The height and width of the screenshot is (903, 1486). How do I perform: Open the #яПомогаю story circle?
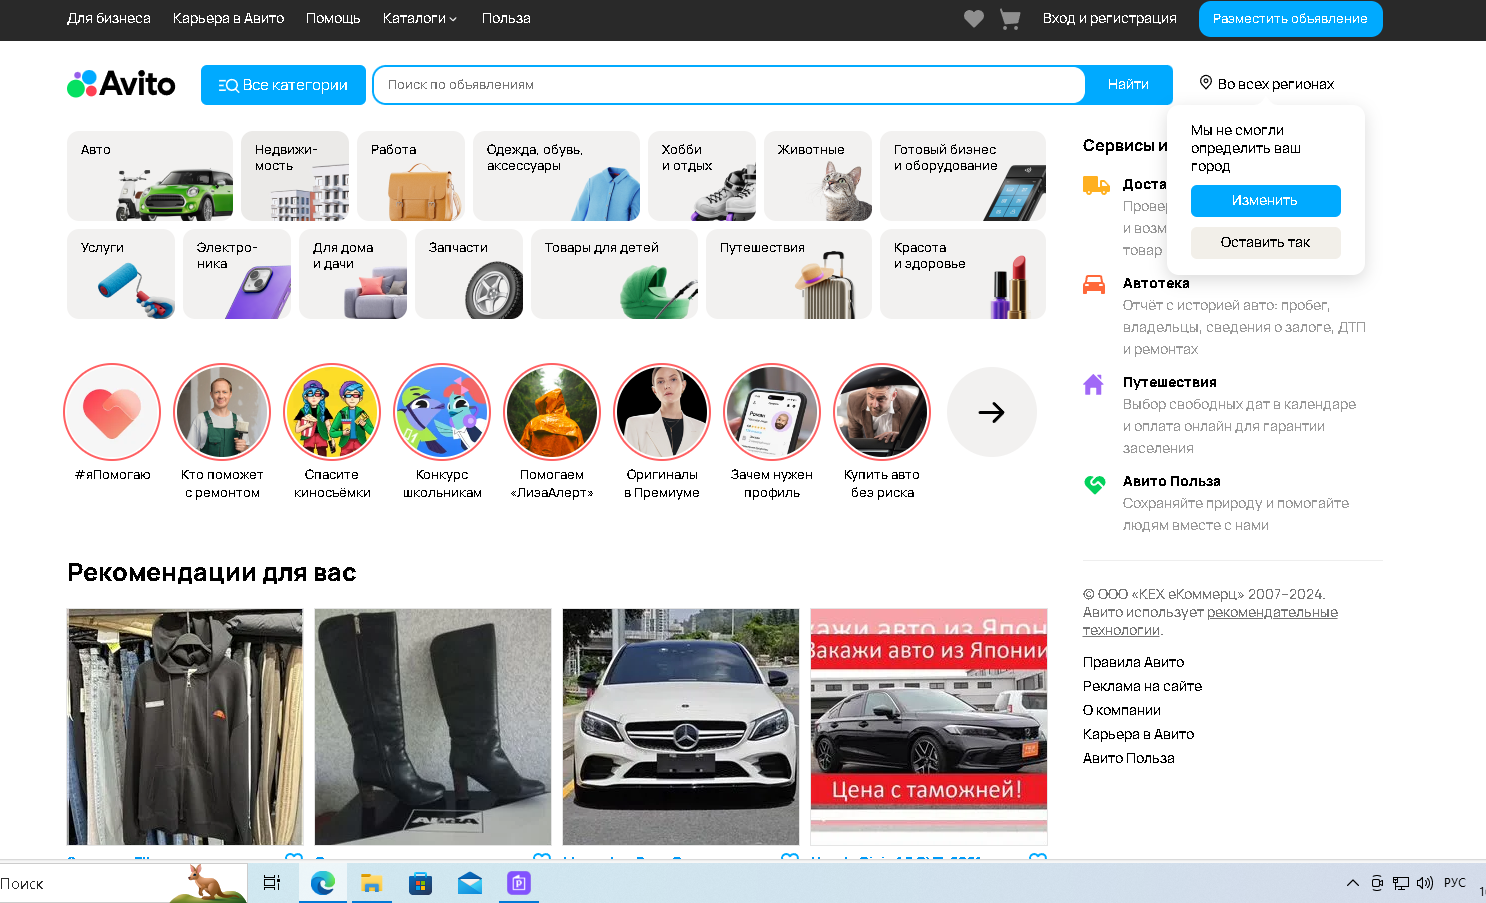coord(112,412)
